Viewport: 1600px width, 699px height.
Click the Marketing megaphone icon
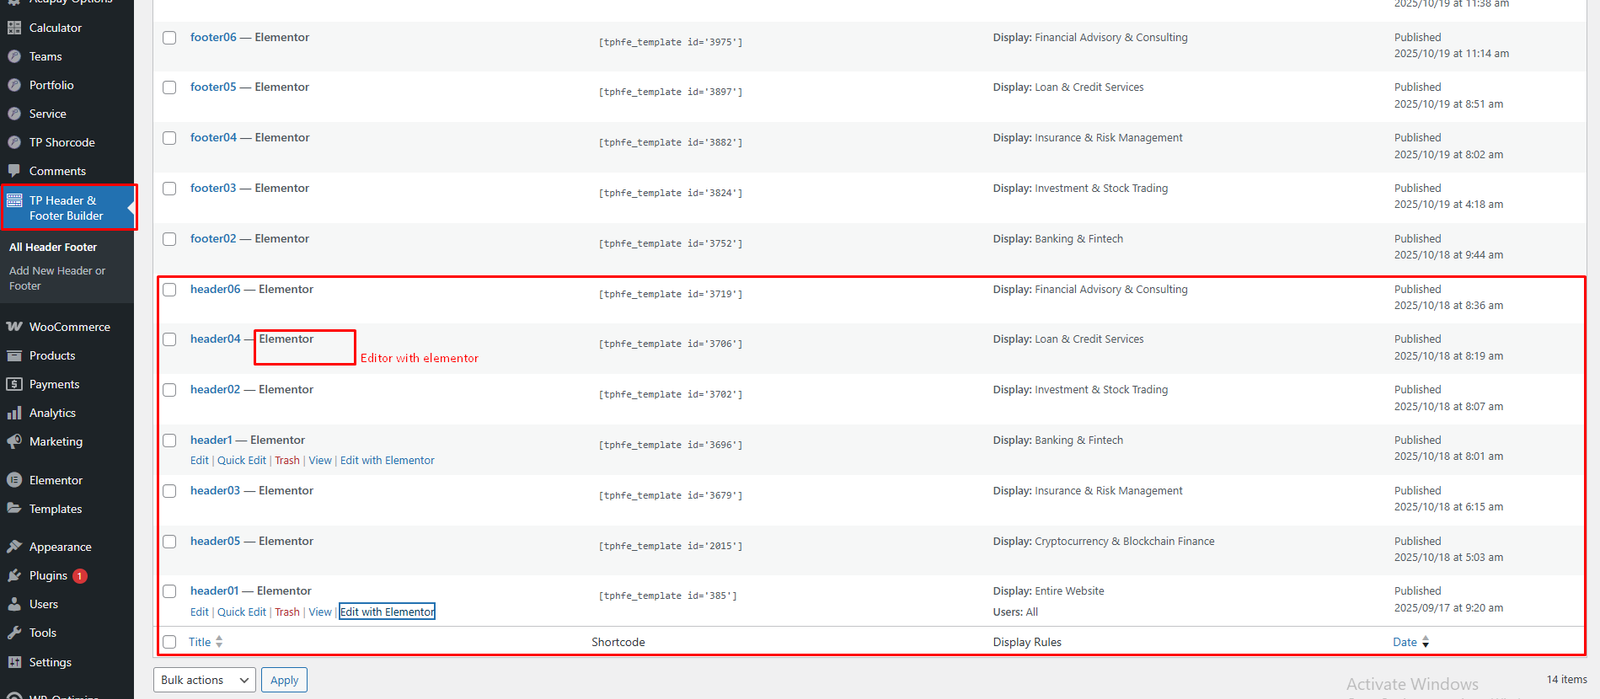[14, 442]
